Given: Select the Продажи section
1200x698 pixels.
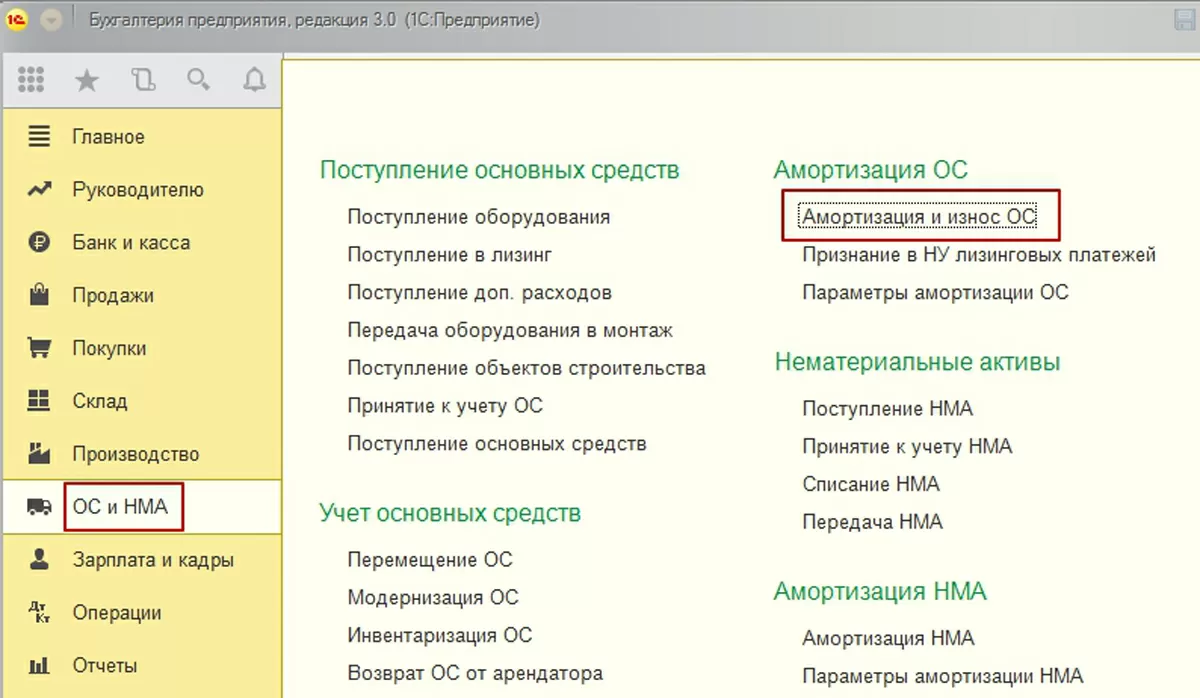Looking at the screenshot, I should (x=113, y=296).
